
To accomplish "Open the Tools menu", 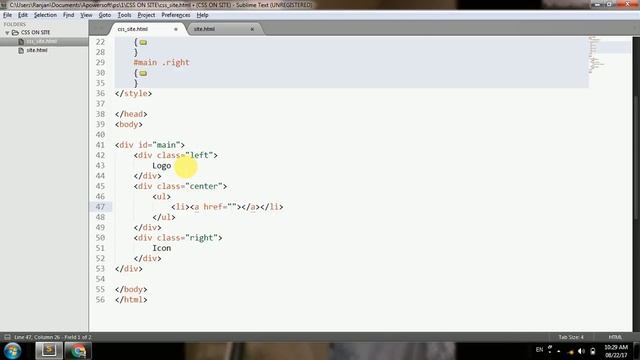I will pos(124,15).
